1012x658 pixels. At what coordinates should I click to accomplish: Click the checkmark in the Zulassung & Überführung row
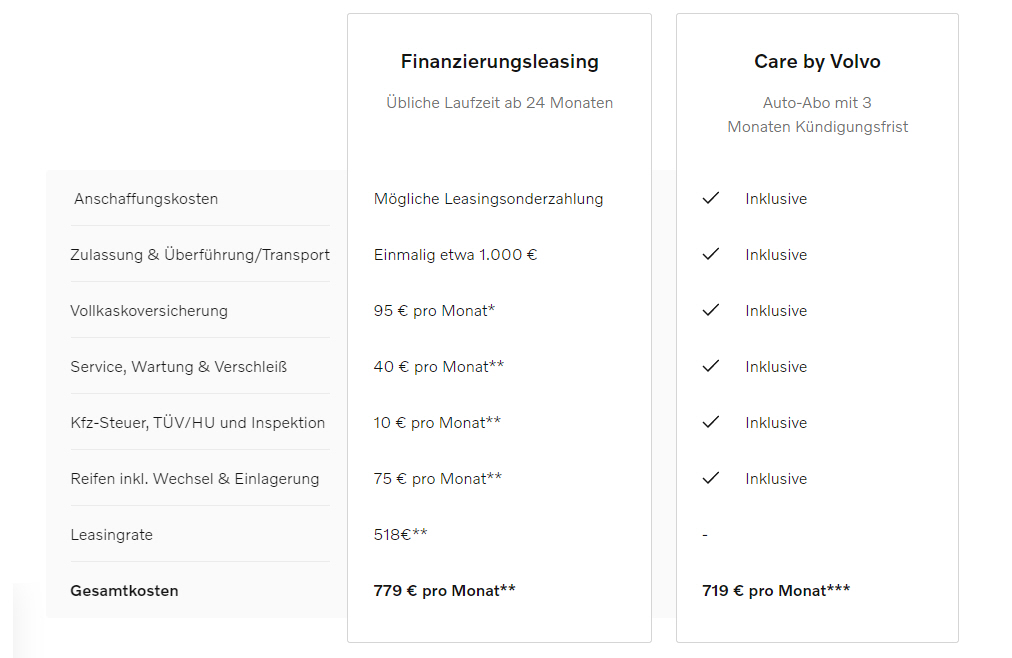tap(711, 254)
